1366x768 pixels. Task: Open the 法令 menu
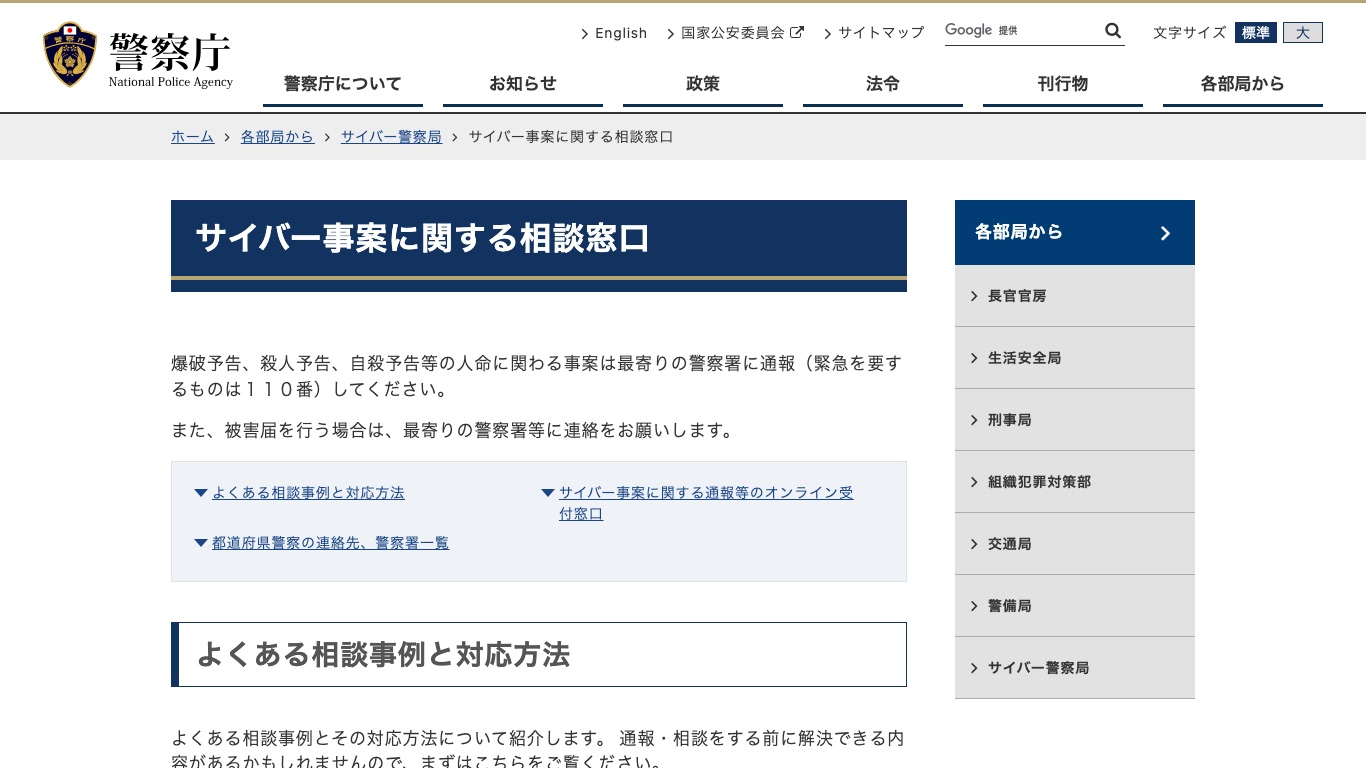(883, 85)
